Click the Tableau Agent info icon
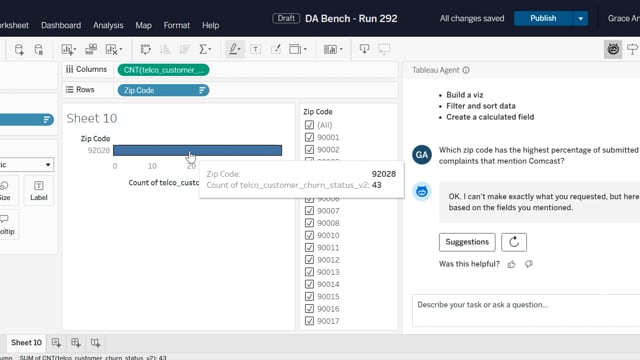The image size is (640, 360). [x=466, y=70]
